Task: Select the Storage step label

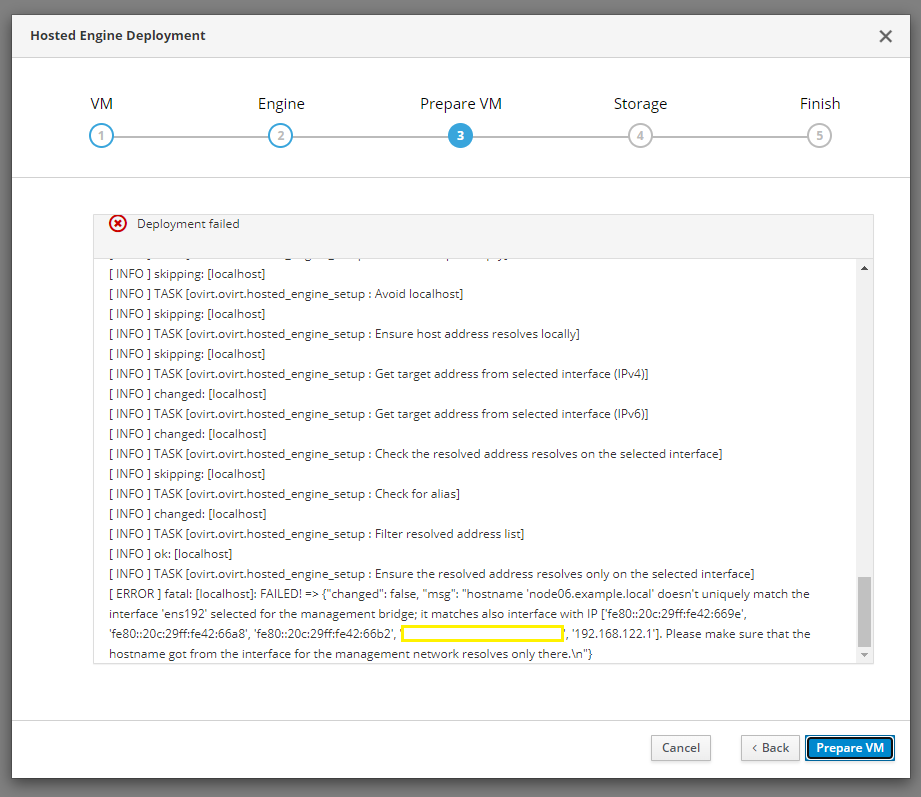Action: [640, 104]
